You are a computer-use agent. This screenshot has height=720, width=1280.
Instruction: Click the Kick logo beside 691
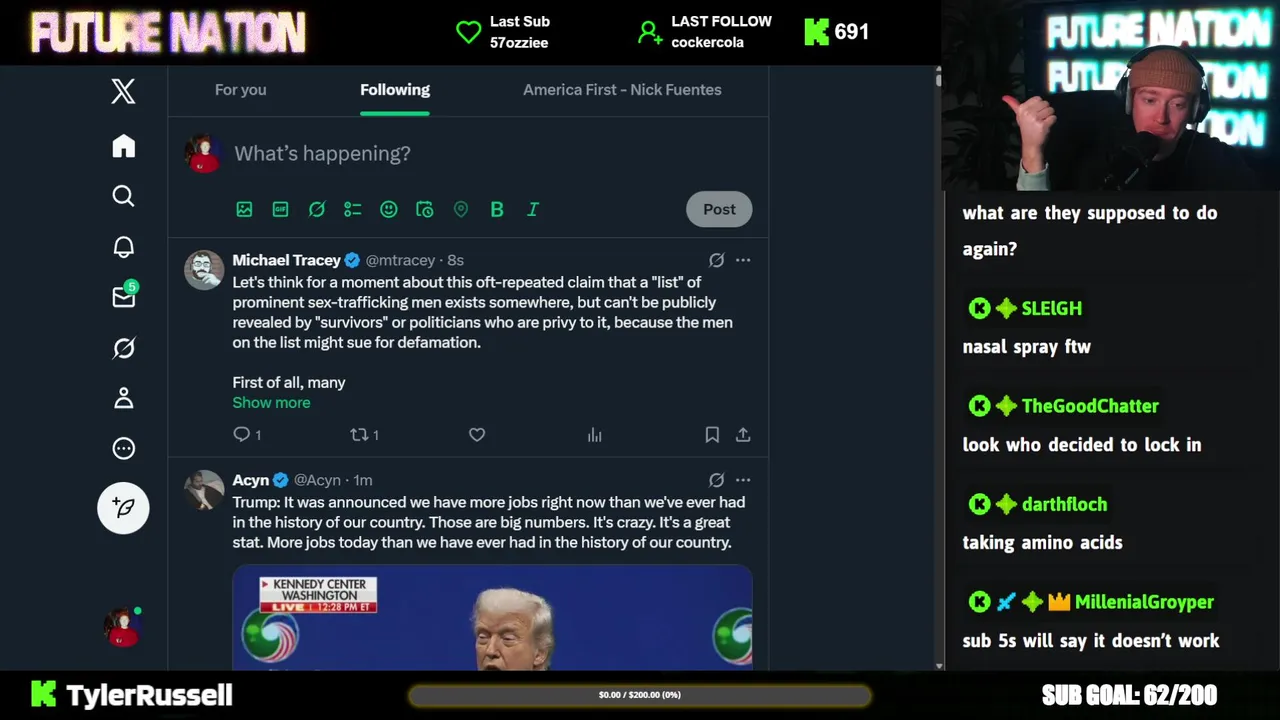(816, 32)
